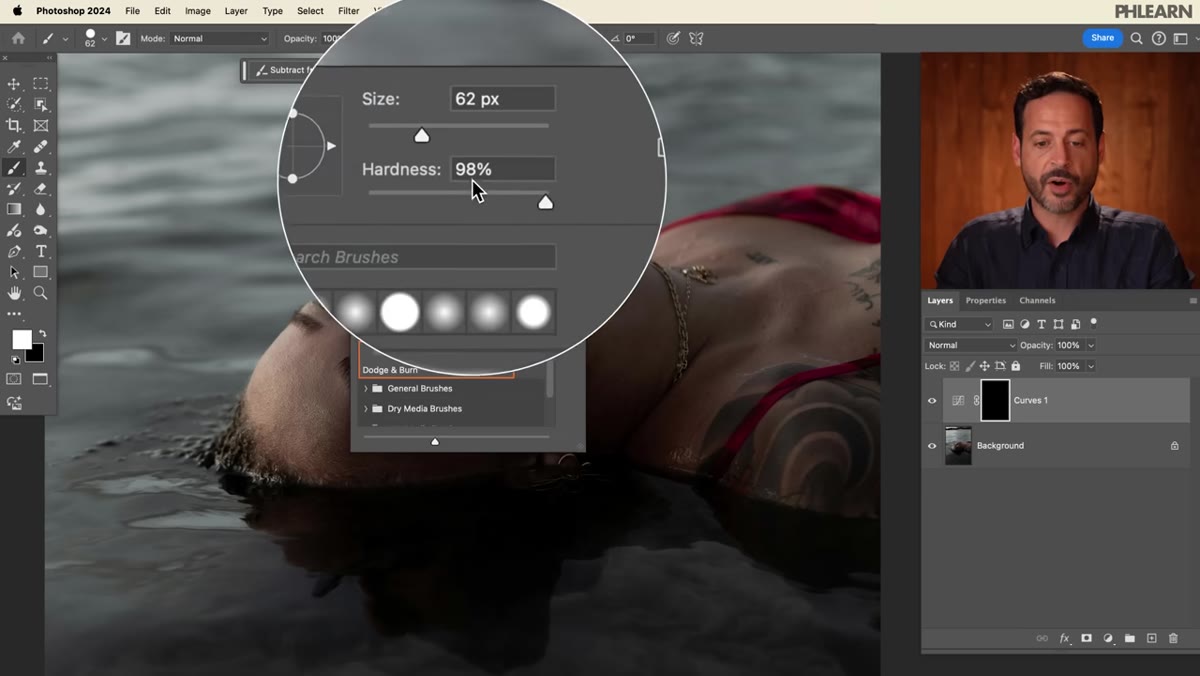This screenshot has height=676, width=1200.
Task: Toggle lock image pixels
Action: pos(969,366)
